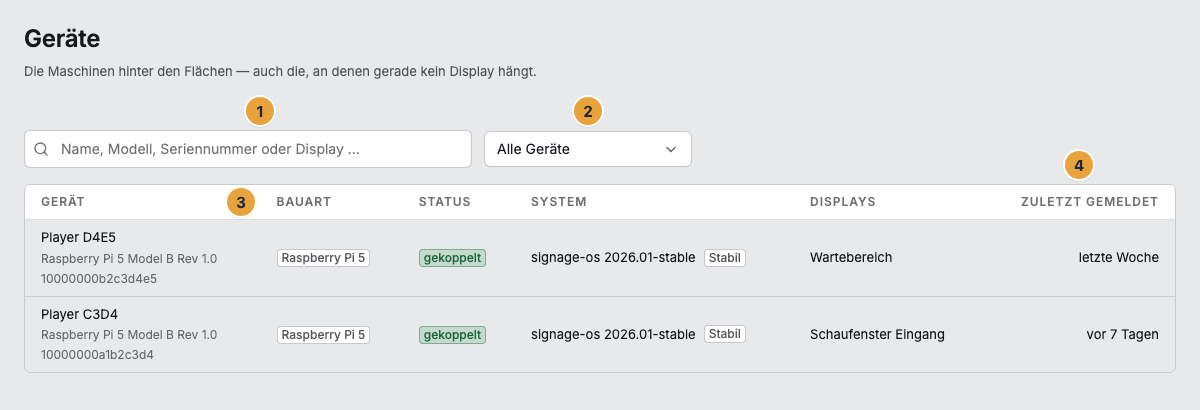Click model text under Player D4E5
1200x410 pixels.
pos(129,258)
